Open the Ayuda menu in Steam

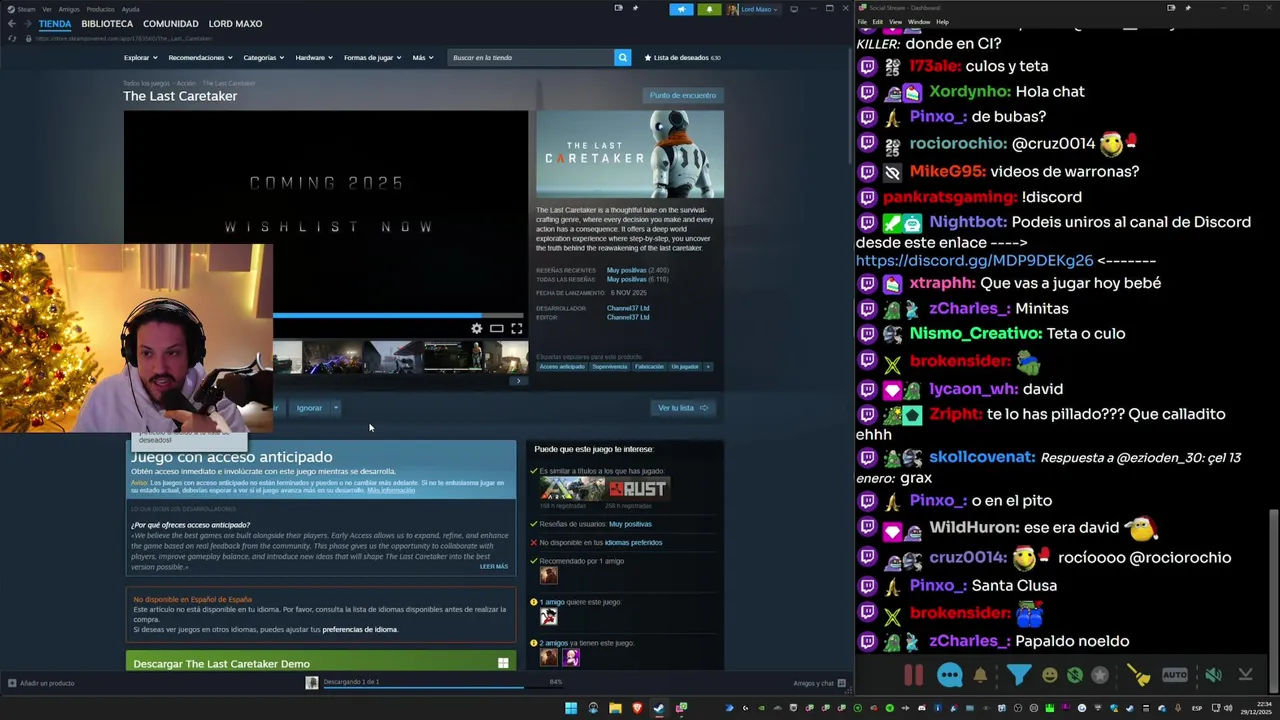coord(130,9)
